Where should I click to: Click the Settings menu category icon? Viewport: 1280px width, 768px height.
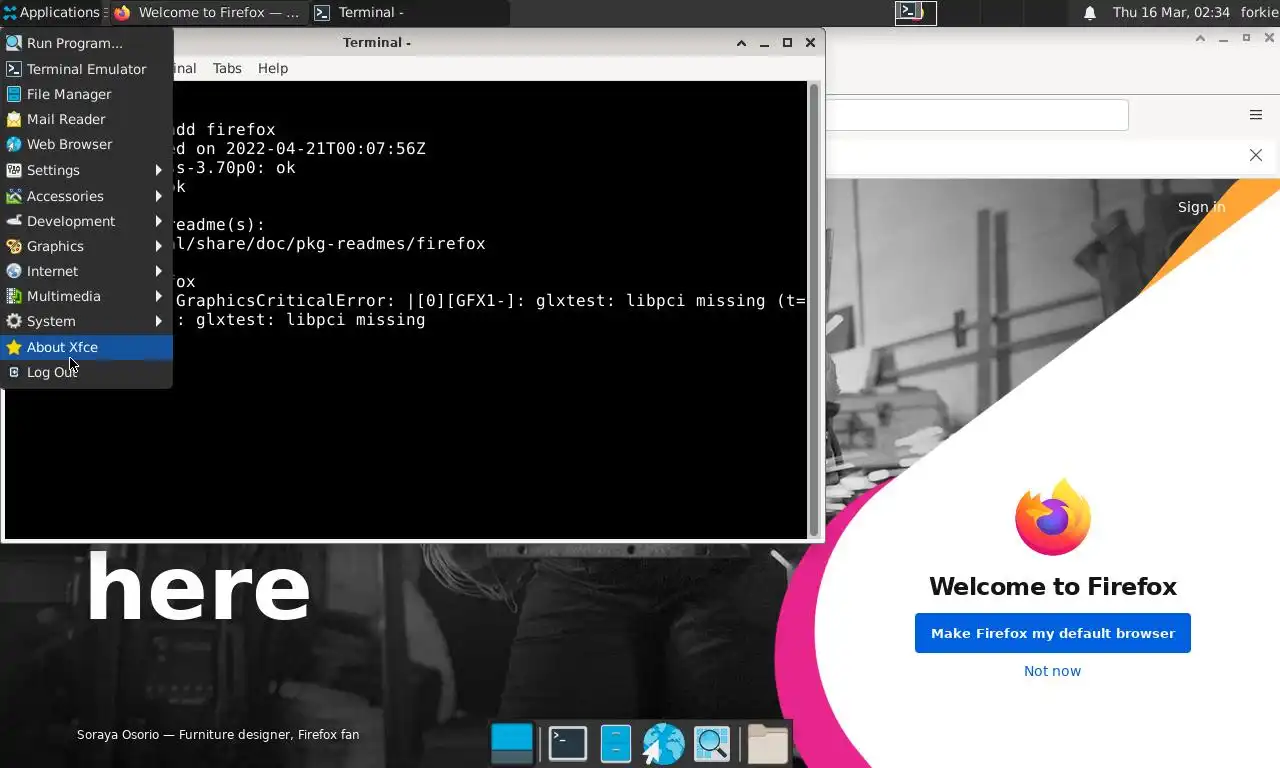click(14, 170)
